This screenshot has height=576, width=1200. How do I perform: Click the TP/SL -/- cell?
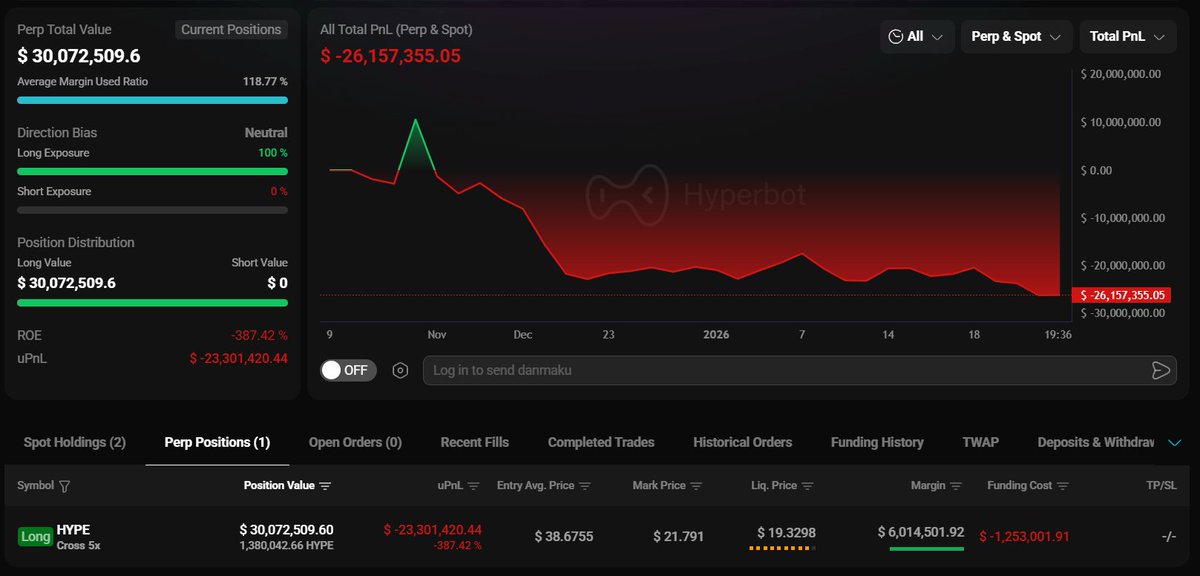[1169, 537]
